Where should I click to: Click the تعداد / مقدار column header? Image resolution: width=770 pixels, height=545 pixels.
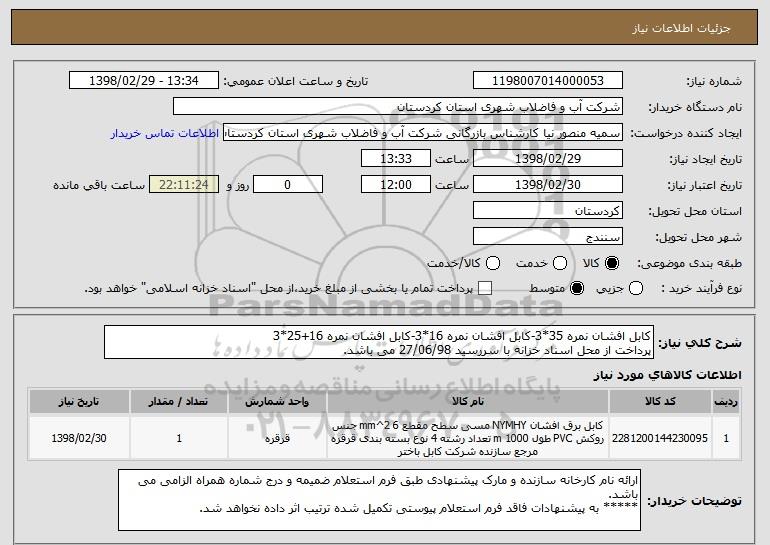click(179, 402)
